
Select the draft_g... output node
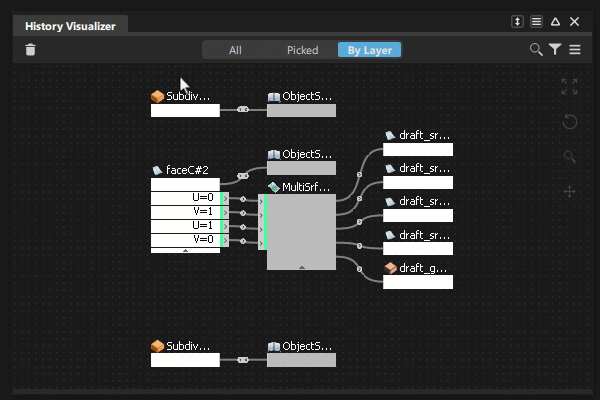(418, 282)
